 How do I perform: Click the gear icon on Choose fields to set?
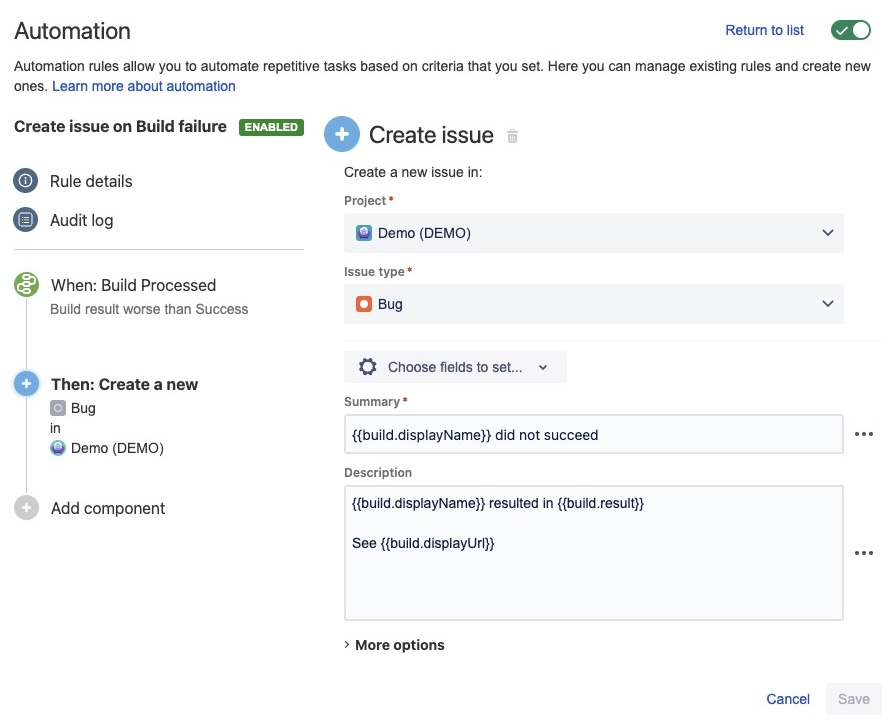pyautogui.click(x=365, y=367)
